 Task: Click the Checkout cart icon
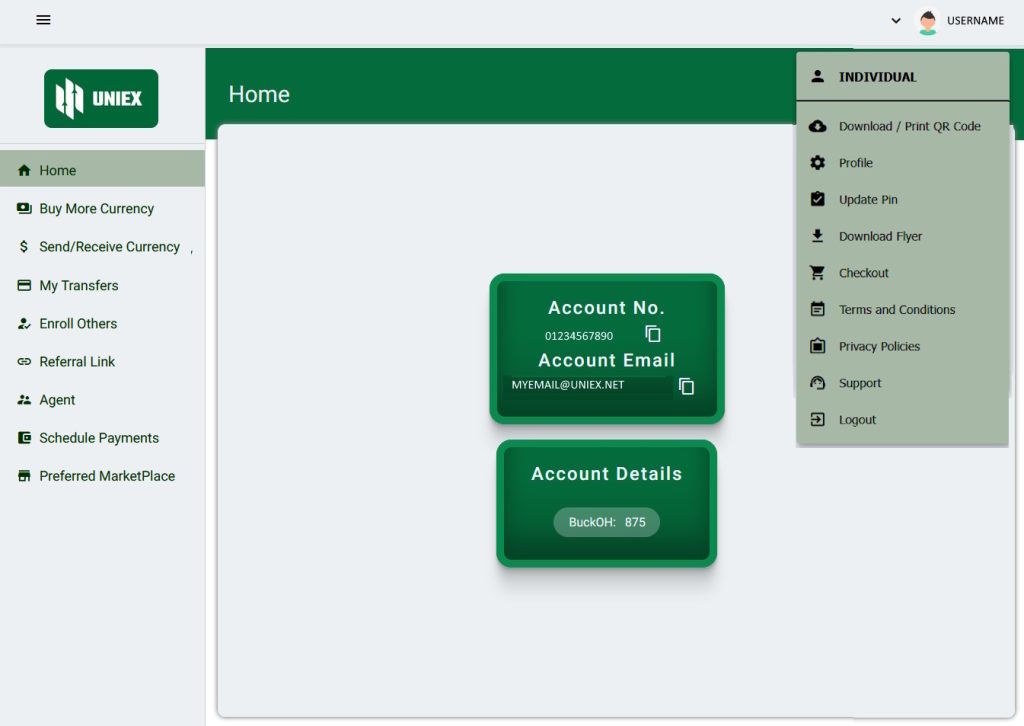pos(817,273)
